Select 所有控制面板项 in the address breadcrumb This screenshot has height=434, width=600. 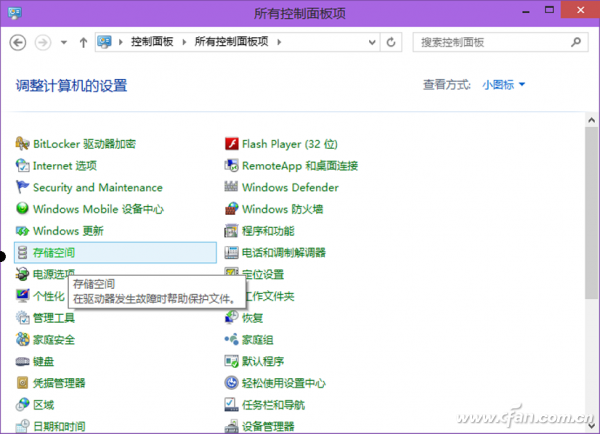[231, 42]
